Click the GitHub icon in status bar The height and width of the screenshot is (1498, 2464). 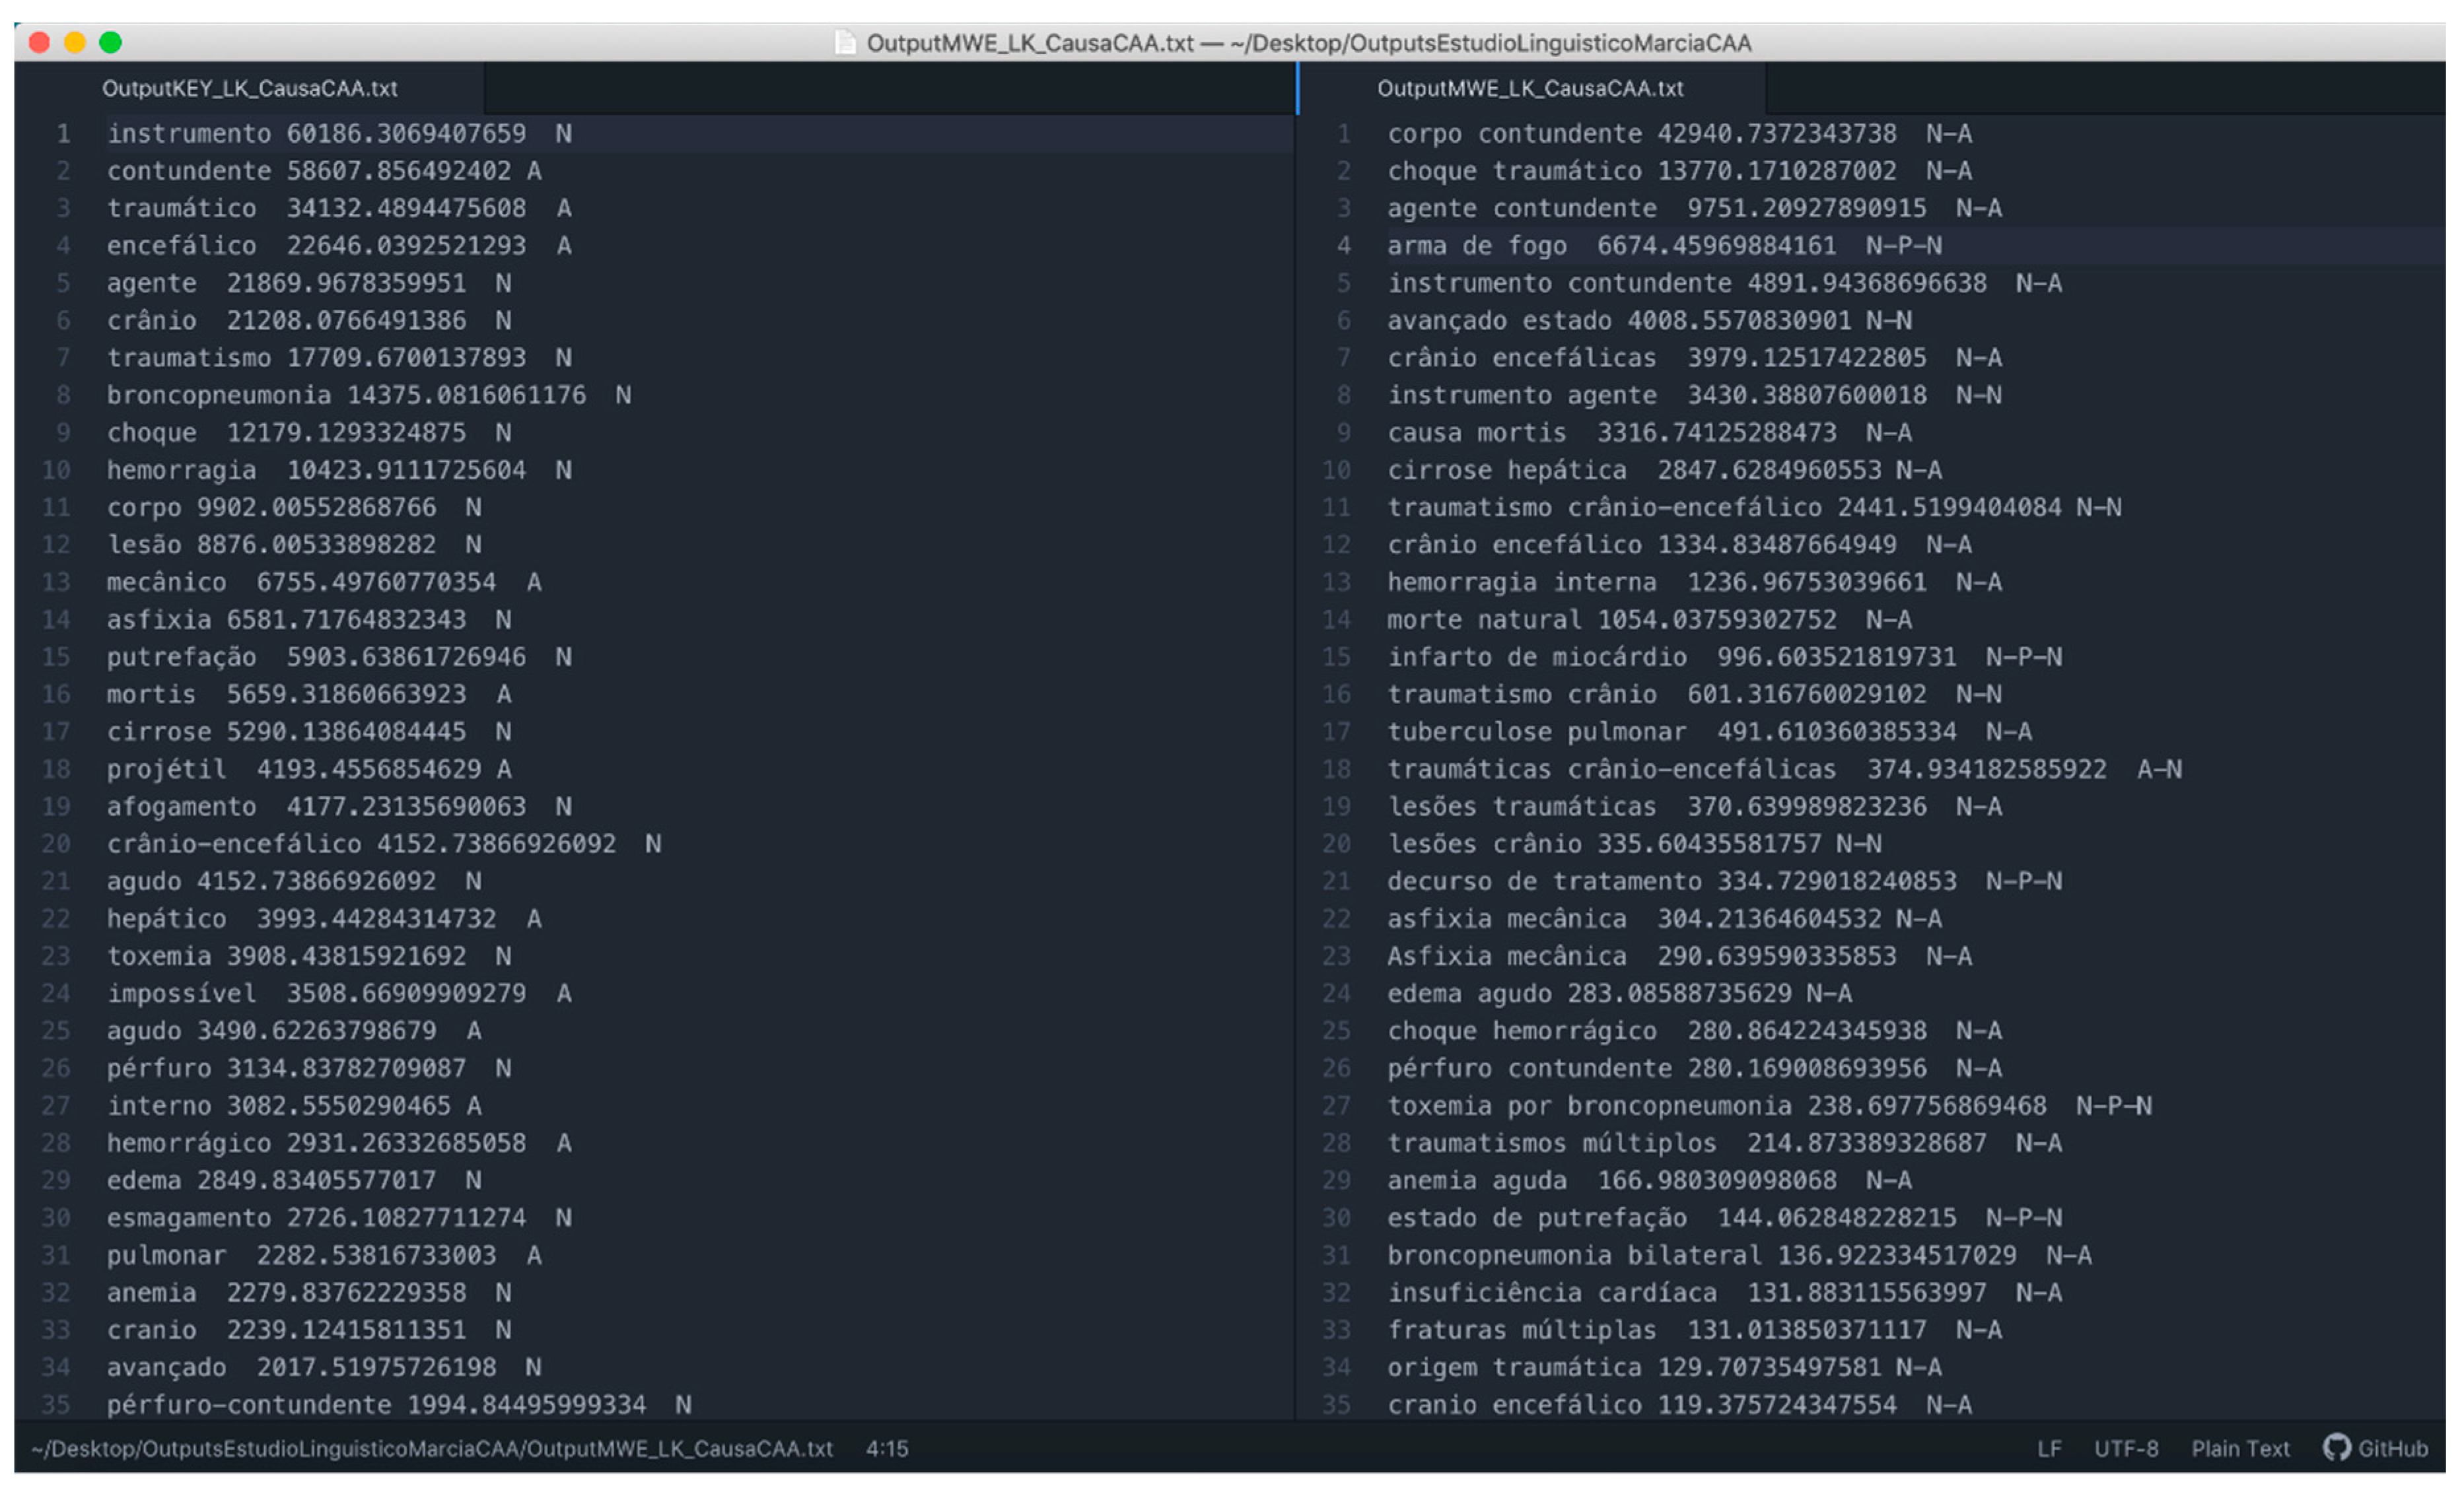point(2336,1448)
